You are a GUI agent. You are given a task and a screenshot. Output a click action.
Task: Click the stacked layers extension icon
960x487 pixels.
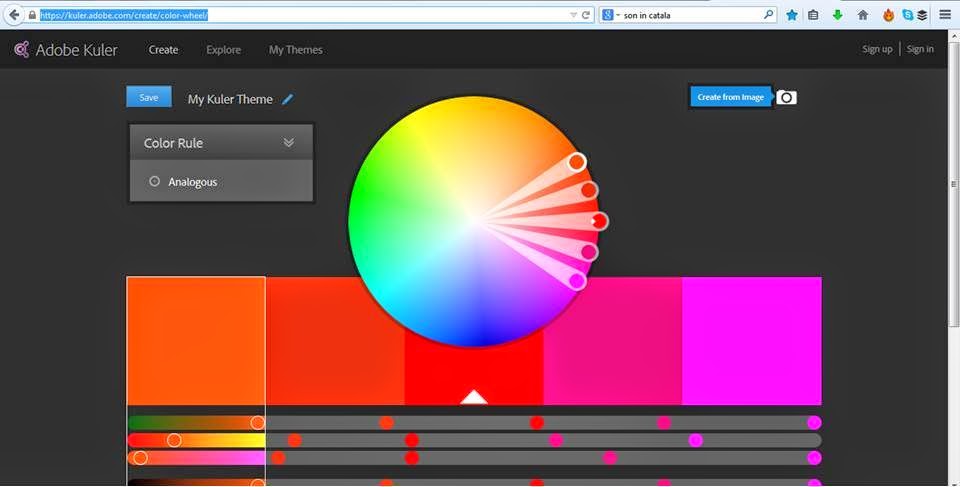(922, 15)
